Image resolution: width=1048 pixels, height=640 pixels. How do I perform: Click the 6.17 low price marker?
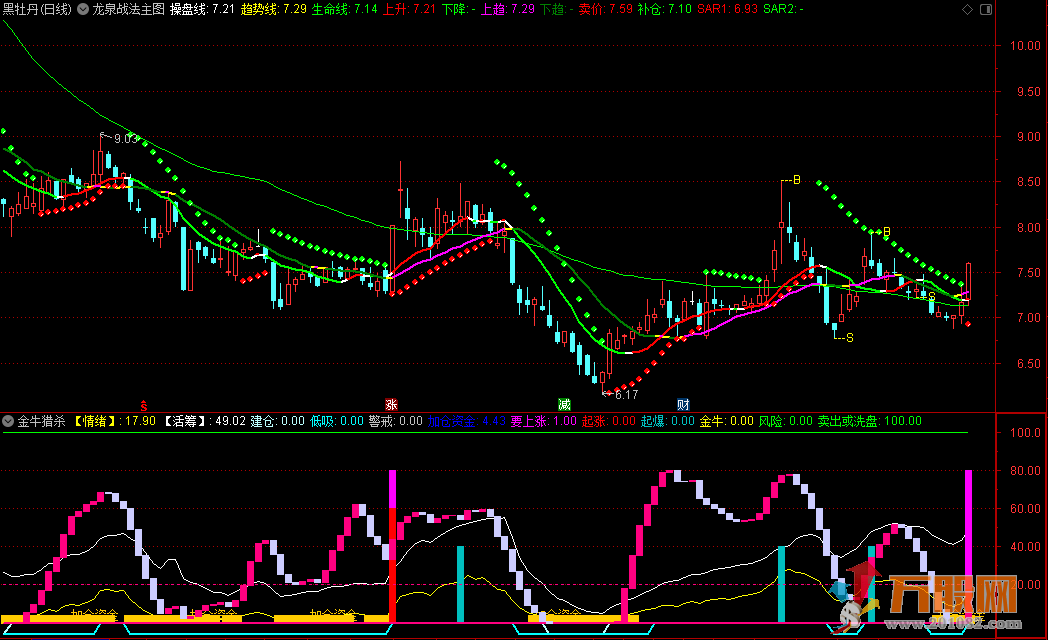pos(626,395)
